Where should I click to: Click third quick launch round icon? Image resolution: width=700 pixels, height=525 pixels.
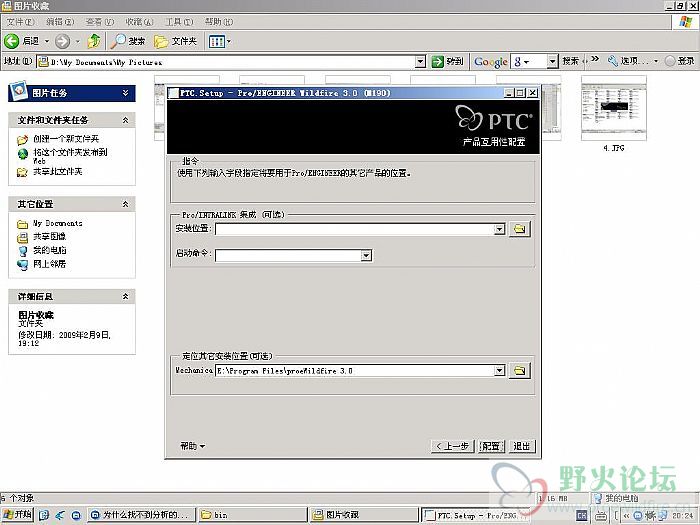tap(76, 515)
